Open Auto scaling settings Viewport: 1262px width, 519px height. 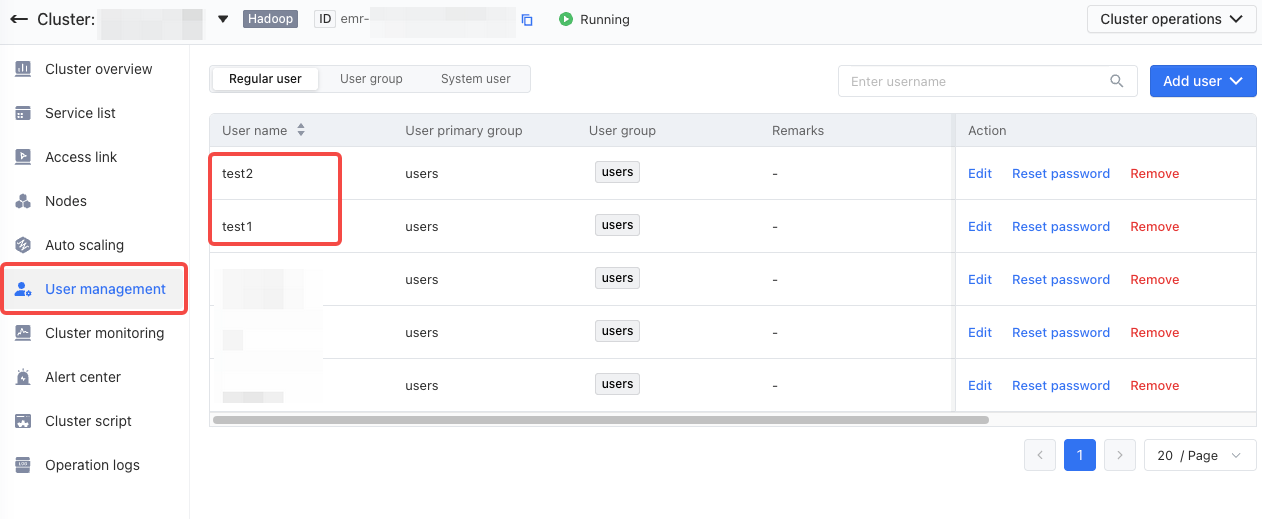[84, 245]
